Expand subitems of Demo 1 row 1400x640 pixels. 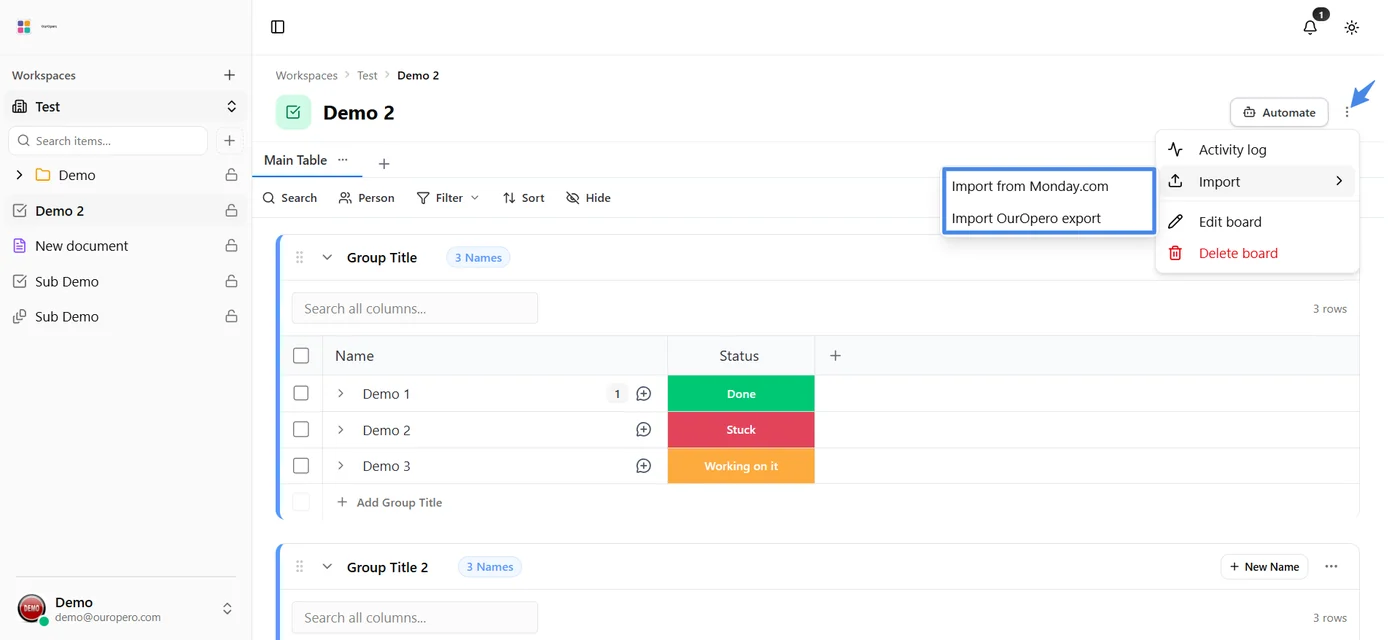click(341, 394)
